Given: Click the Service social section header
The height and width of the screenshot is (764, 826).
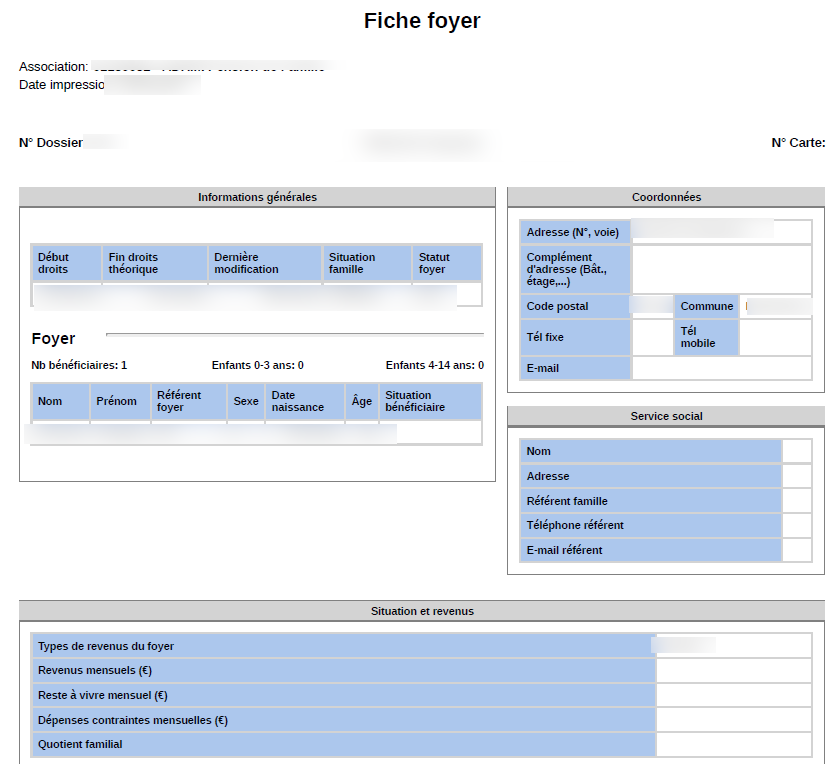Looking at the screenshot, I should (666, 416).
